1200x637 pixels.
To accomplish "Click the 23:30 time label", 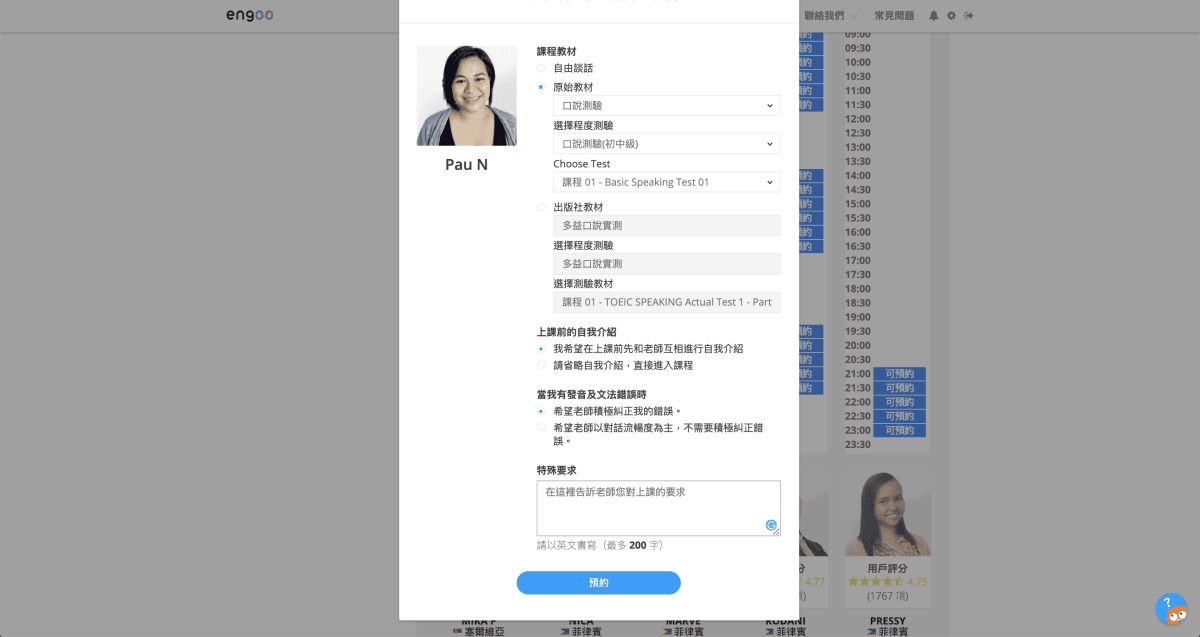I will tap(858, 444).
